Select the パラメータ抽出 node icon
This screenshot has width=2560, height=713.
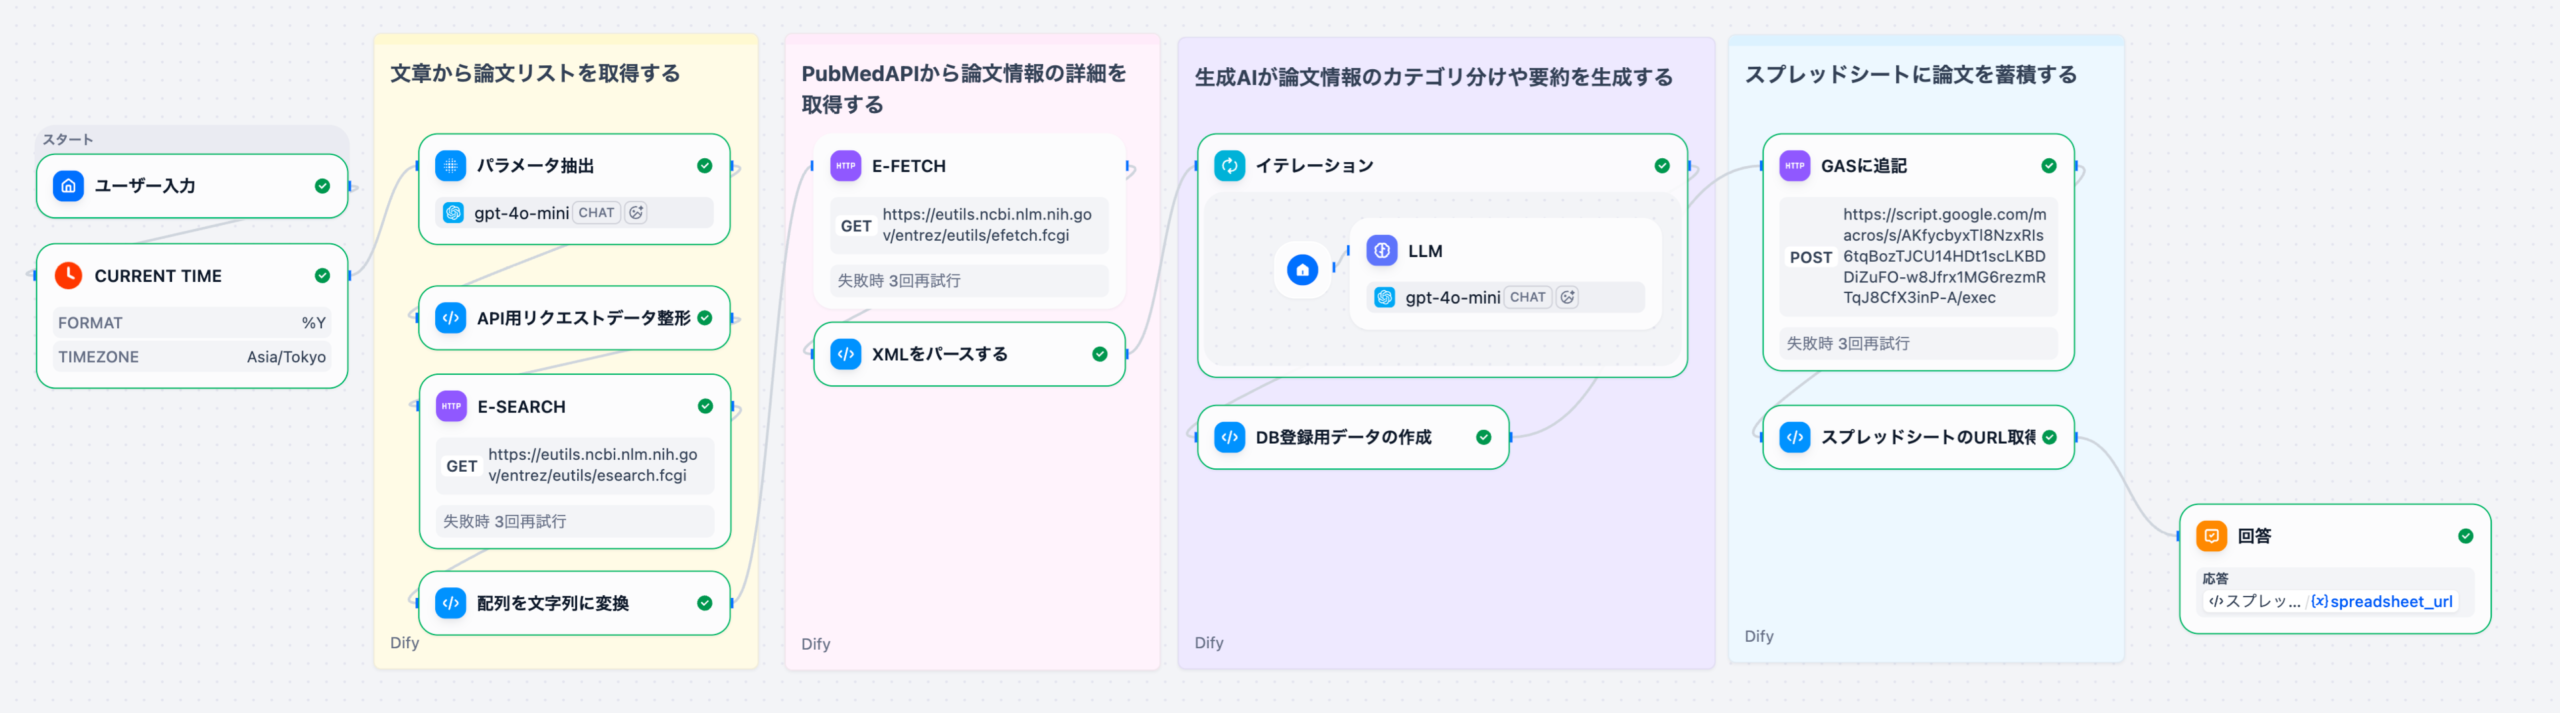tap(451, 166)
